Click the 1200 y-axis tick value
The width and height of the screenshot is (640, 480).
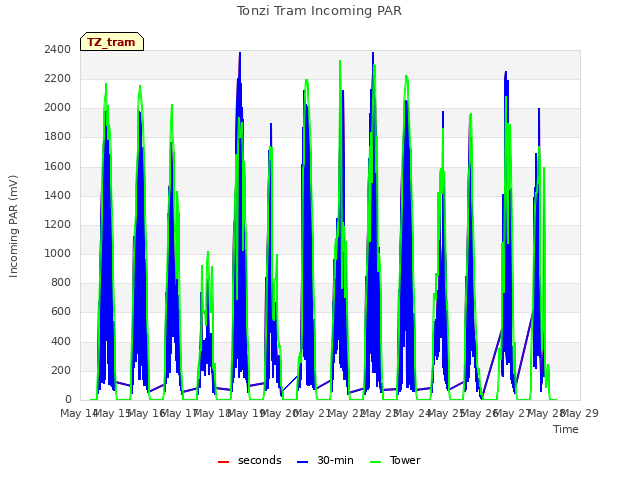[x=58, y=224]
